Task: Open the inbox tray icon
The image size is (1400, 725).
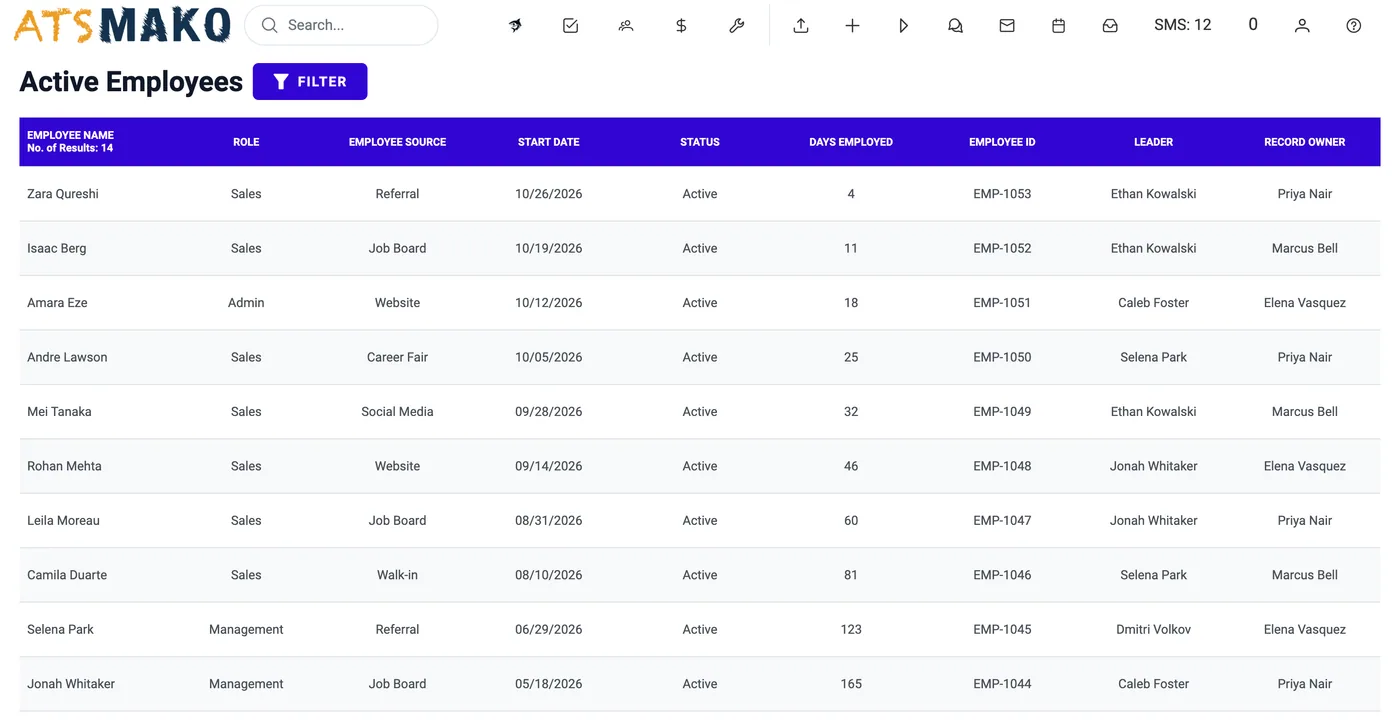Action: coord(1110,26)
